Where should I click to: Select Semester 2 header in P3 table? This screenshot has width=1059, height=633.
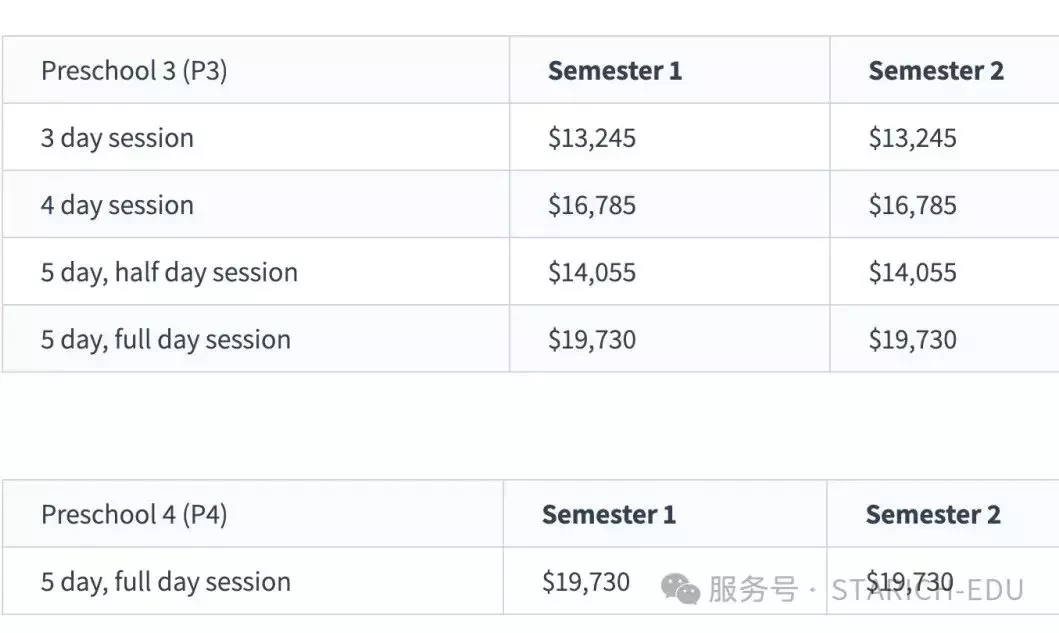pos(936,71)
